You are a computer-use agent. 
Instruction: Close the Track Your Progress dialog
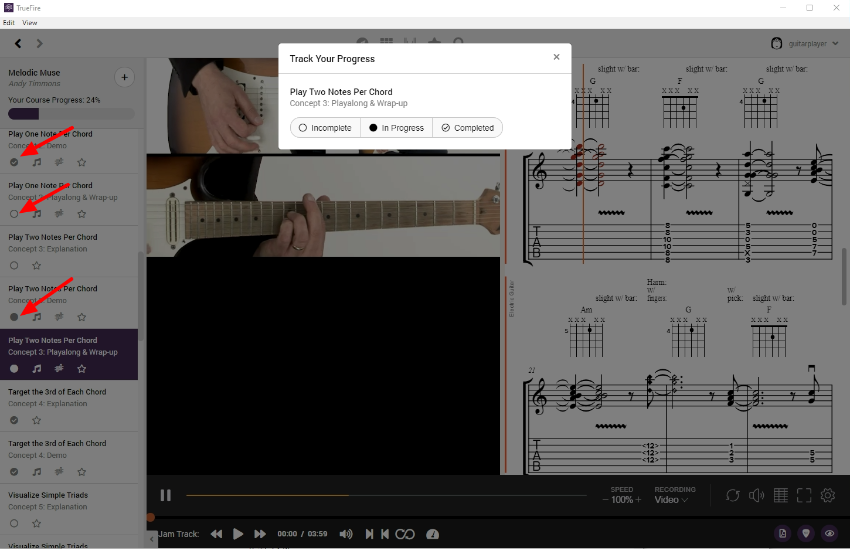[x=556, y=57]
